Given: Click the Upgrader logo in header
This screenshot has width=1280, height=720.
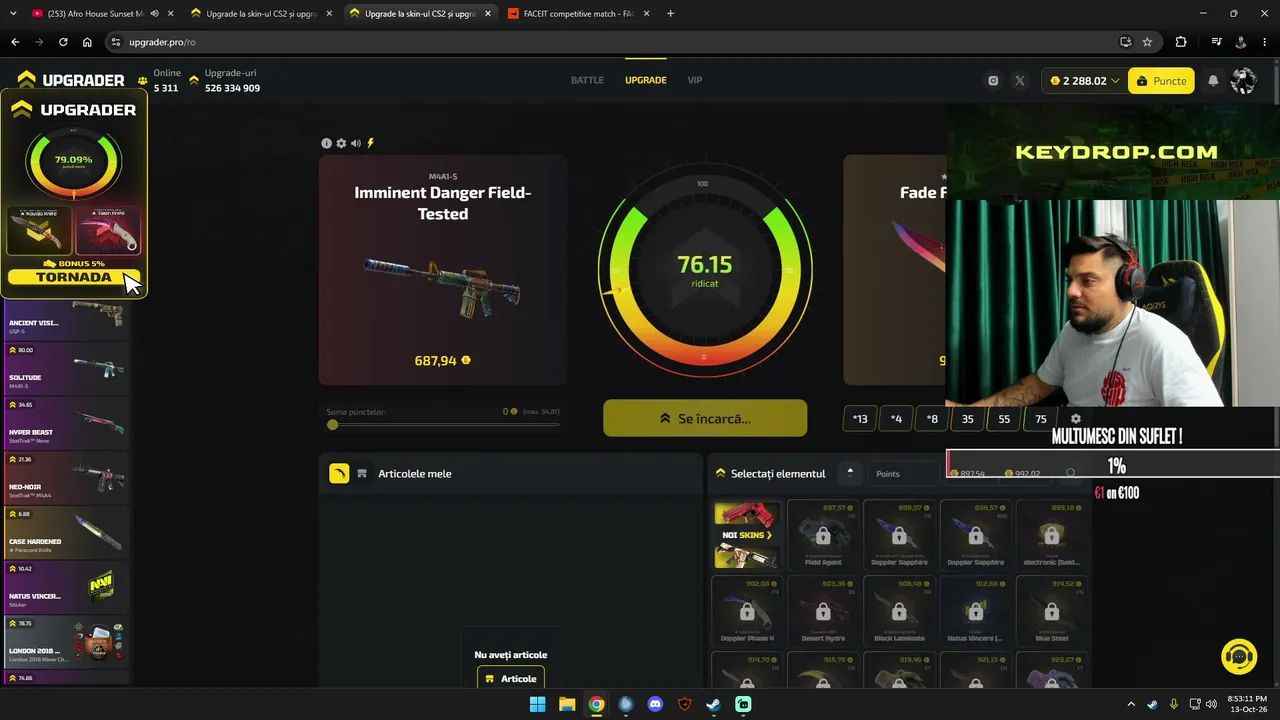Looking at the screenshot, I should [x=71, y=80].
